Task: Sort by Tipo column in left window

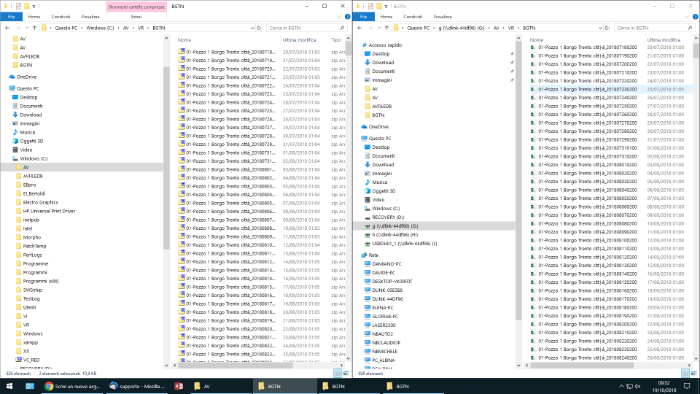Action: click(x=336, y=40)
